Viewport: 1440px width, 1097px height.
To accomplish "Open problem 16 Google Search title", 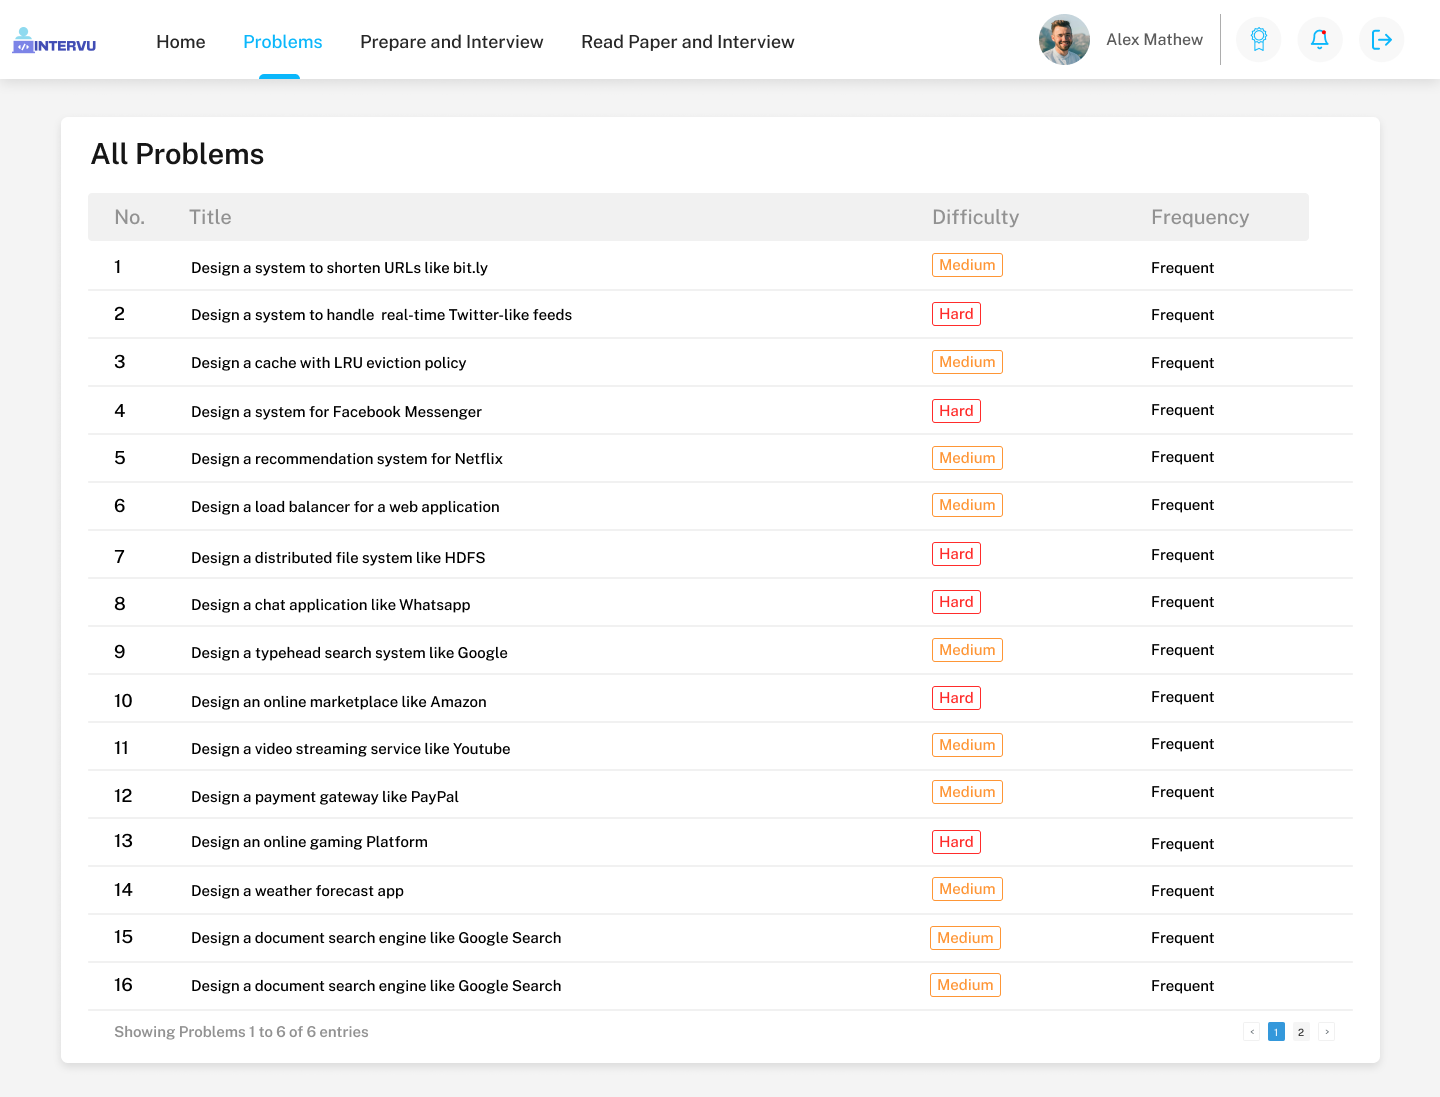I will click(x=376, y=986).
